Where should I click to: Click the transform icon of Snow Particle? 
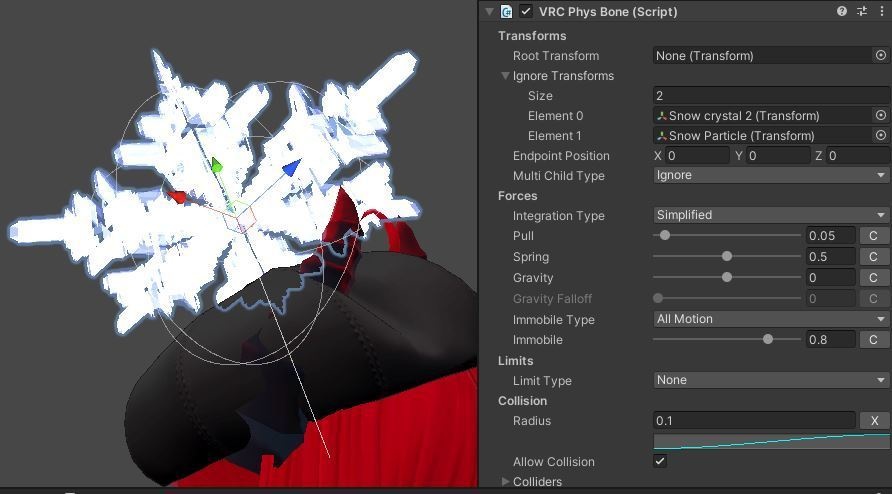662,135
